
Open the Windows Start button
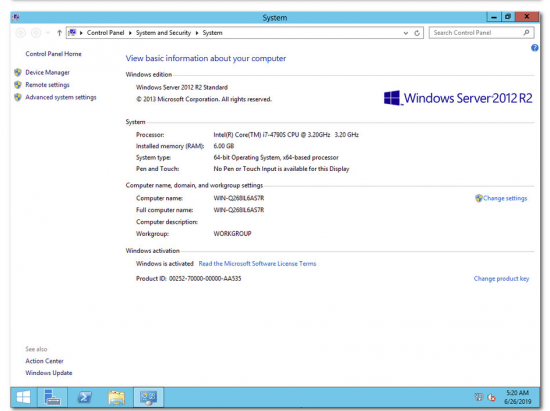[x=24, y=397]
